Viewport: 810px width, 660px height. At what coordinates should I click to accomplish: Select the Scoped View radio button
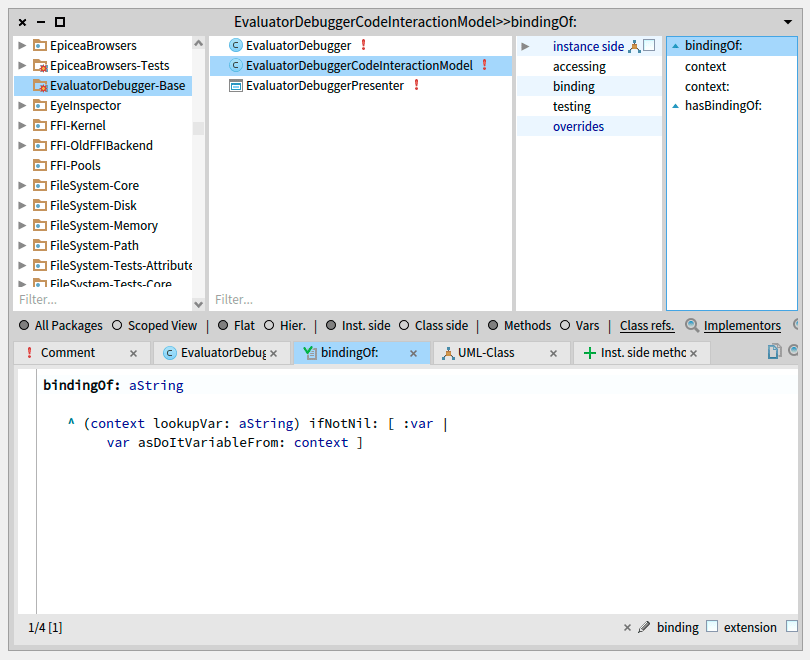click(117, 325)
